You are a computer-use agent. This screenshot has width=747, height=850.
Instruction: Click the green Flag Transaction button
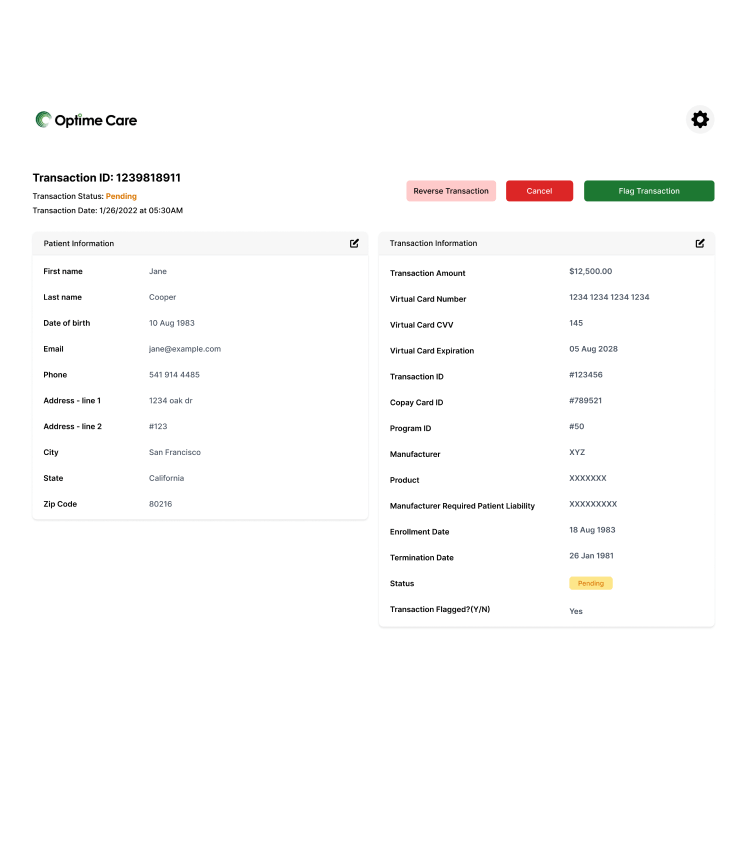click(x=649, y=191)
